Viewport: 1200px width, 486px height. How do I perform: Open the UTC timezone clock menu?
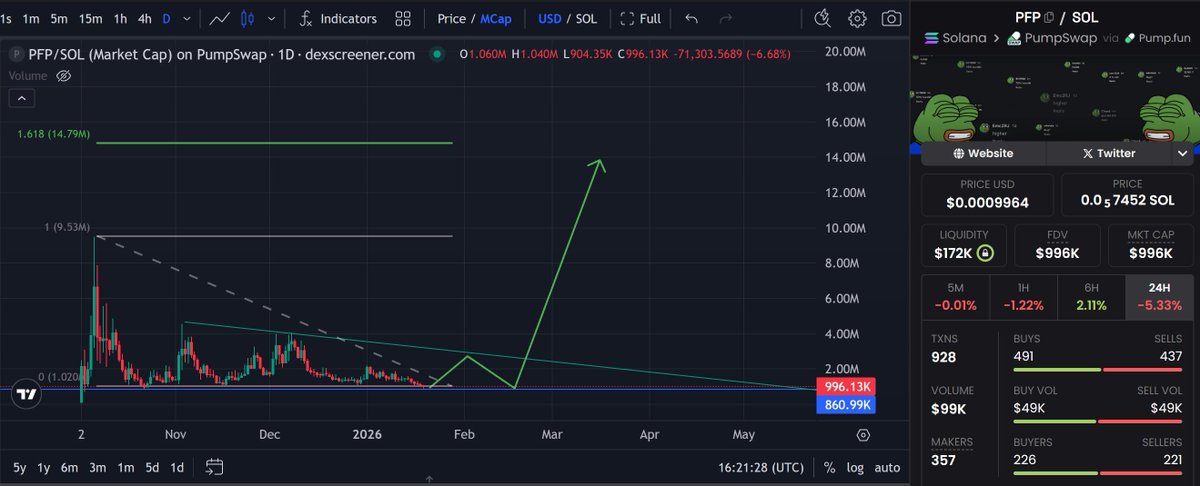(x=760, y=467)
